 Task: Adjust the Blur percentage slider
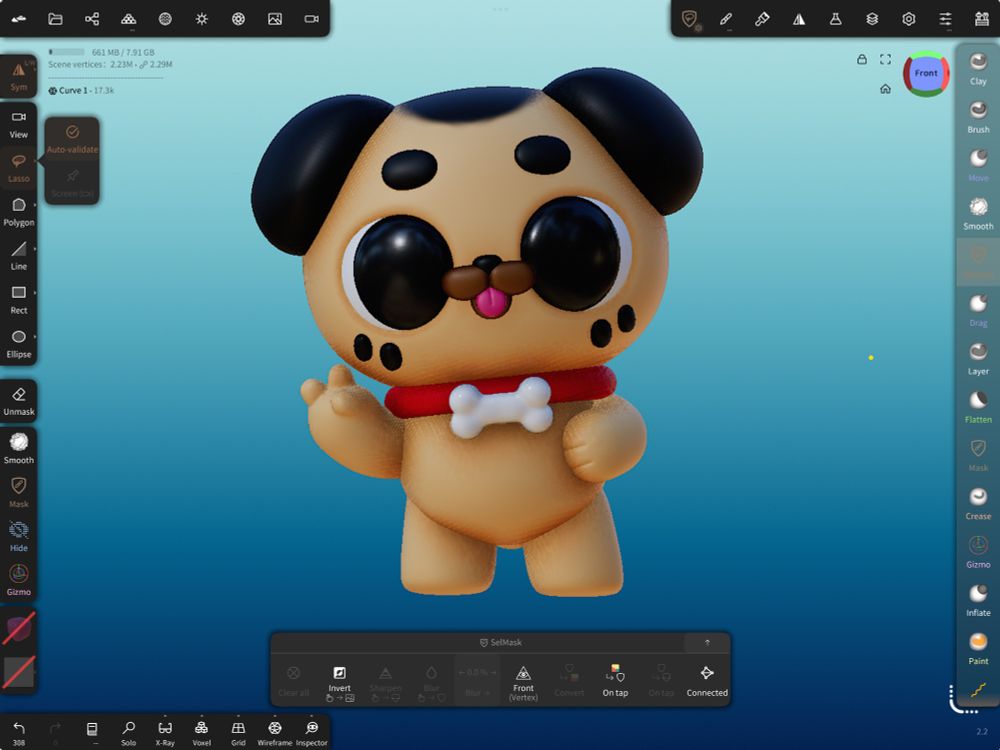[x=477, y=680]
